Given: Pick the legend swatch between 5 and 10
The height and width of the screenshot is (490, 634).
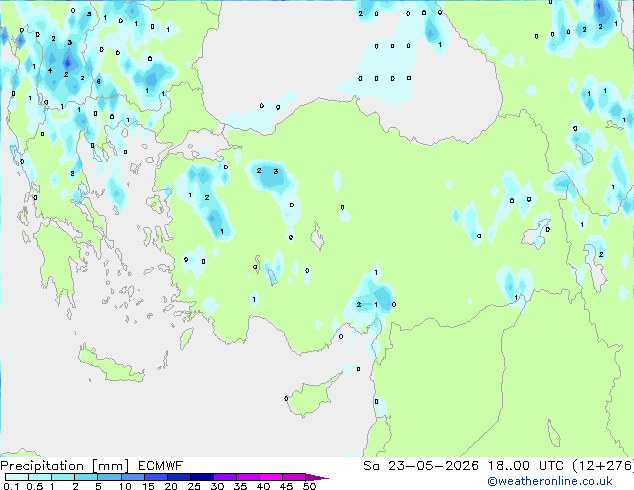Looking at the screenshot, I should [110, 477].
